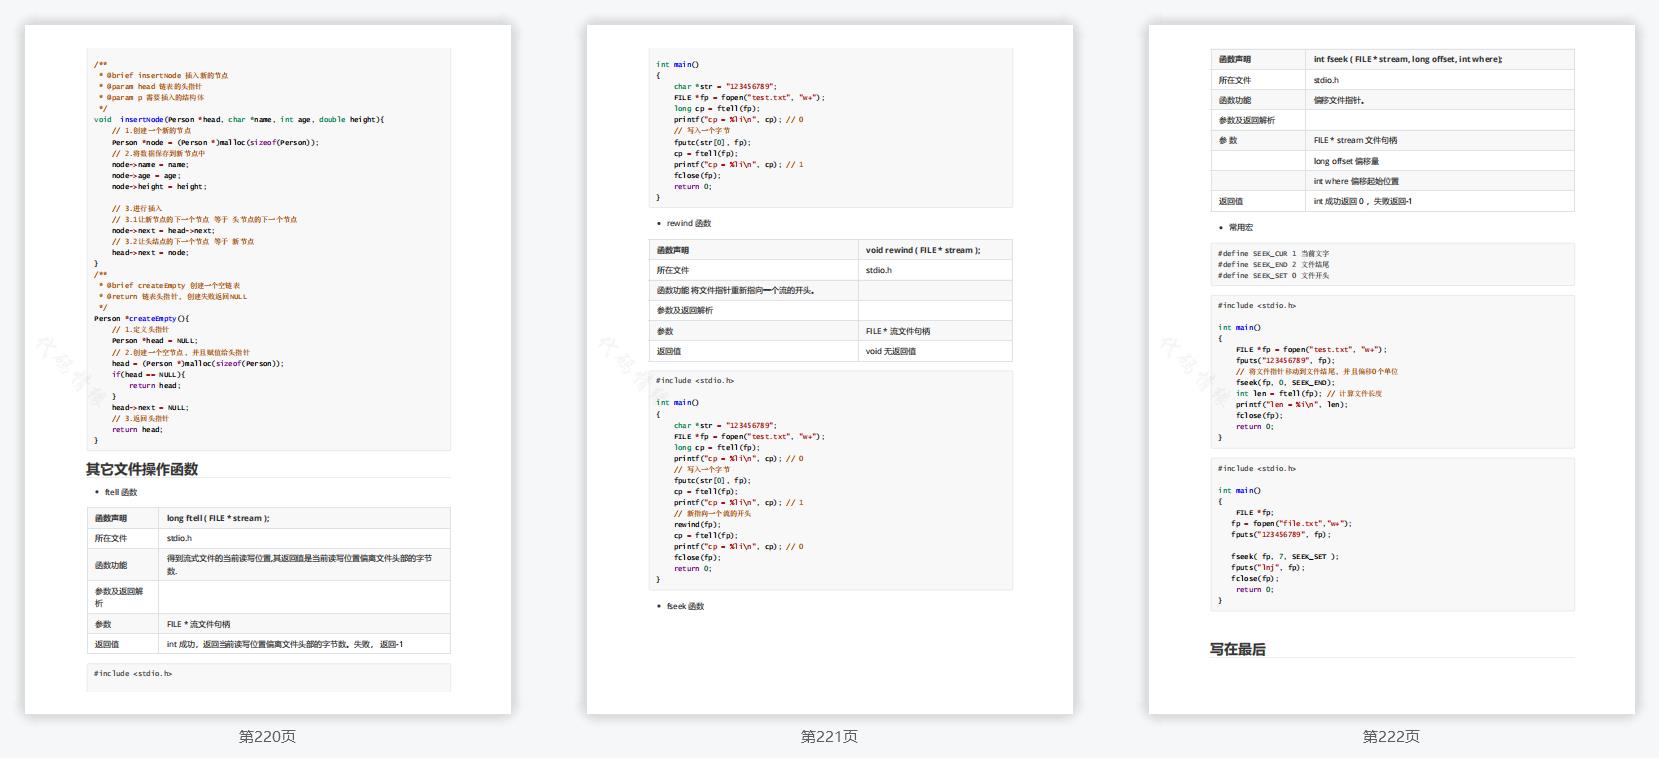The image size is (1659, 758).
Task: Open the page 220 thumbnail
Action: 268,369
